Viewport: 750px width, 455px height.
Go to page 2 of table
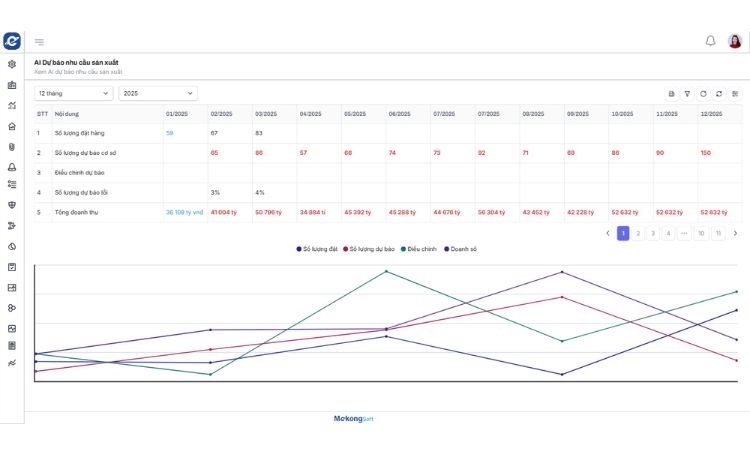tap(638, 233)
